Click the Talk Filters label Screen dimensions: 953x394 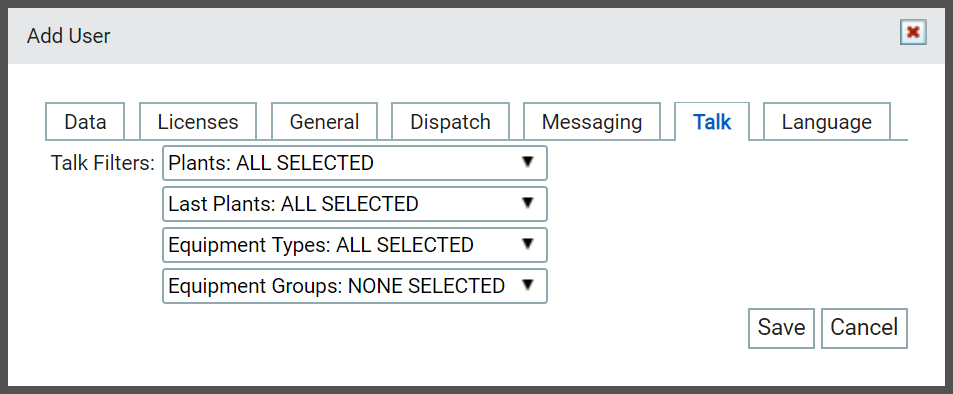click(103, 163)
